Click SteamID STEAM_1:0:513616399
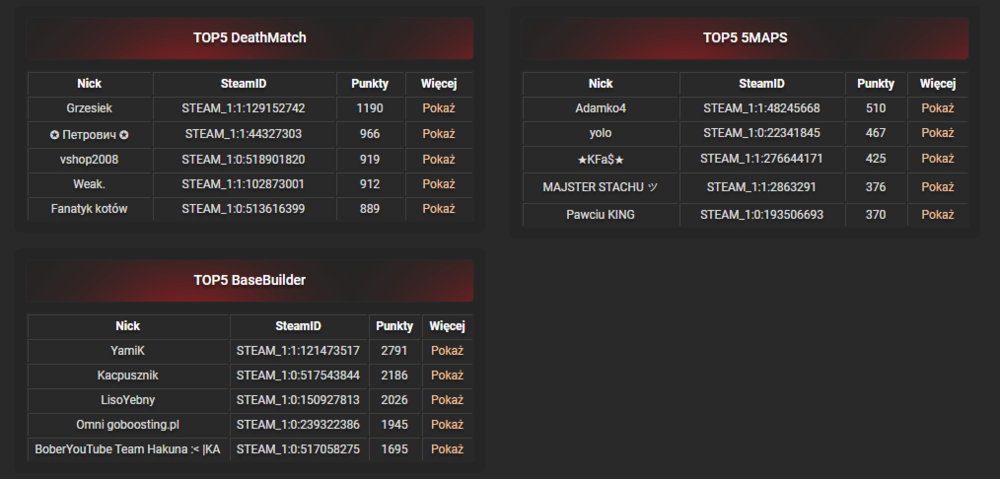 coord(244,209)
